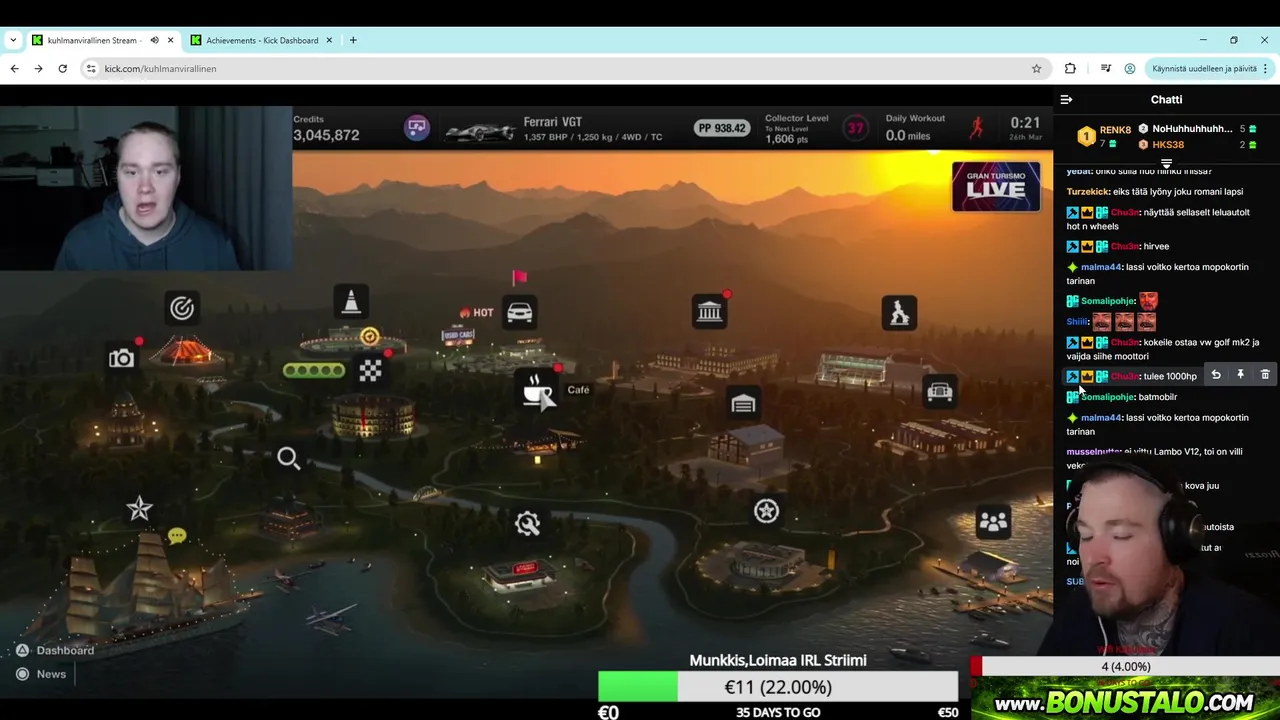Click the PP 938.42 badge
The width and height of the screenshot is (1280, 720).
[722, 128]
